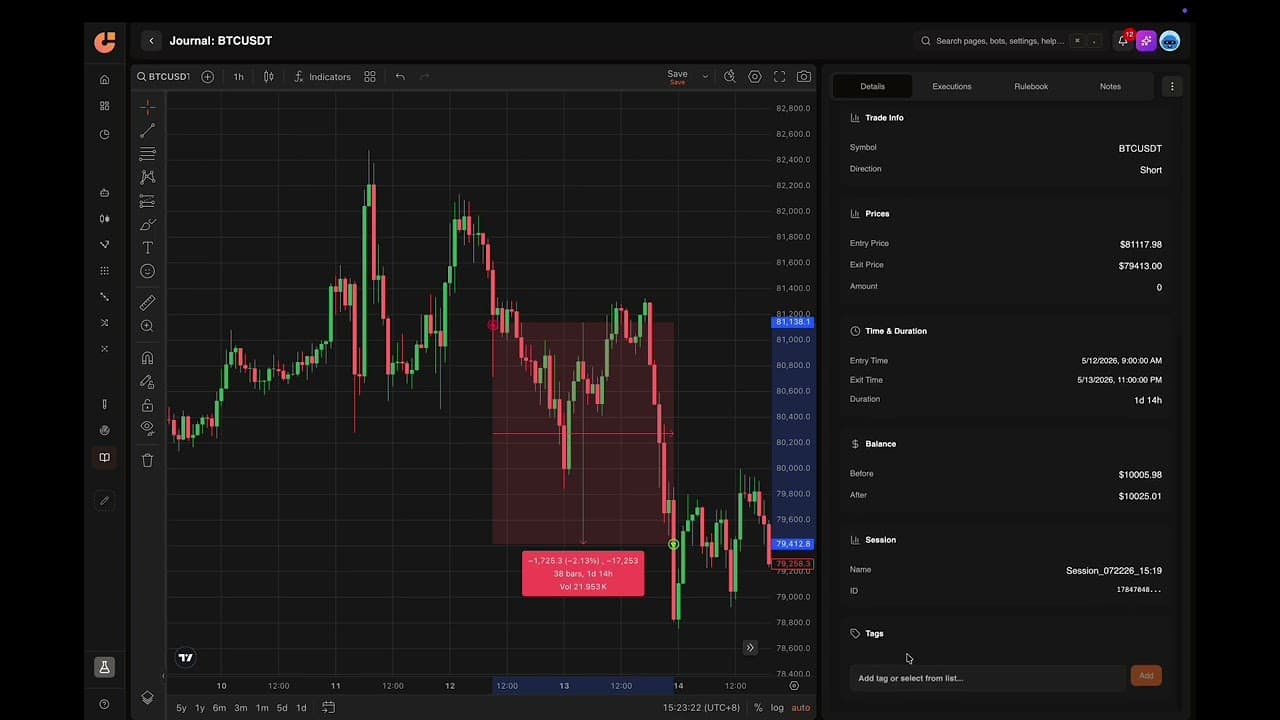Open the three-dot panel options menu

(x=1172, y=86)
